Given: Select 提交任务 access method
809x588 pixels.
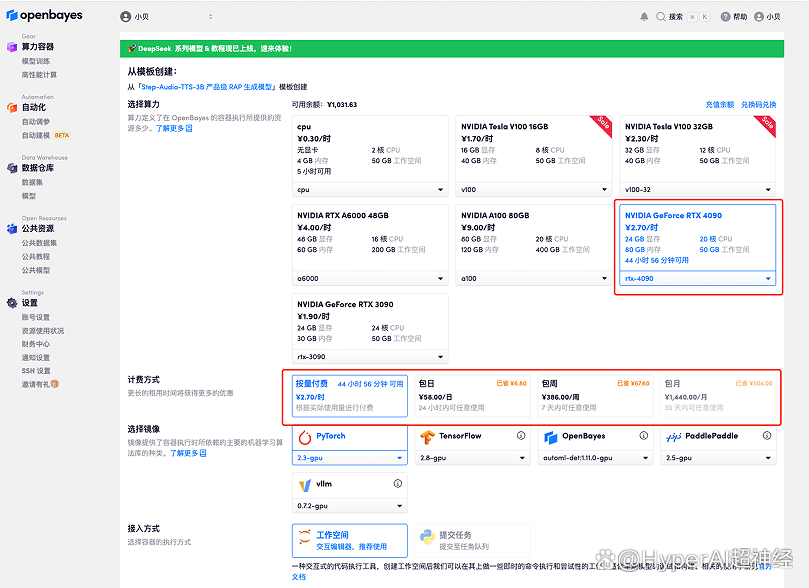Looking at the screenshot, I should 473,541.
